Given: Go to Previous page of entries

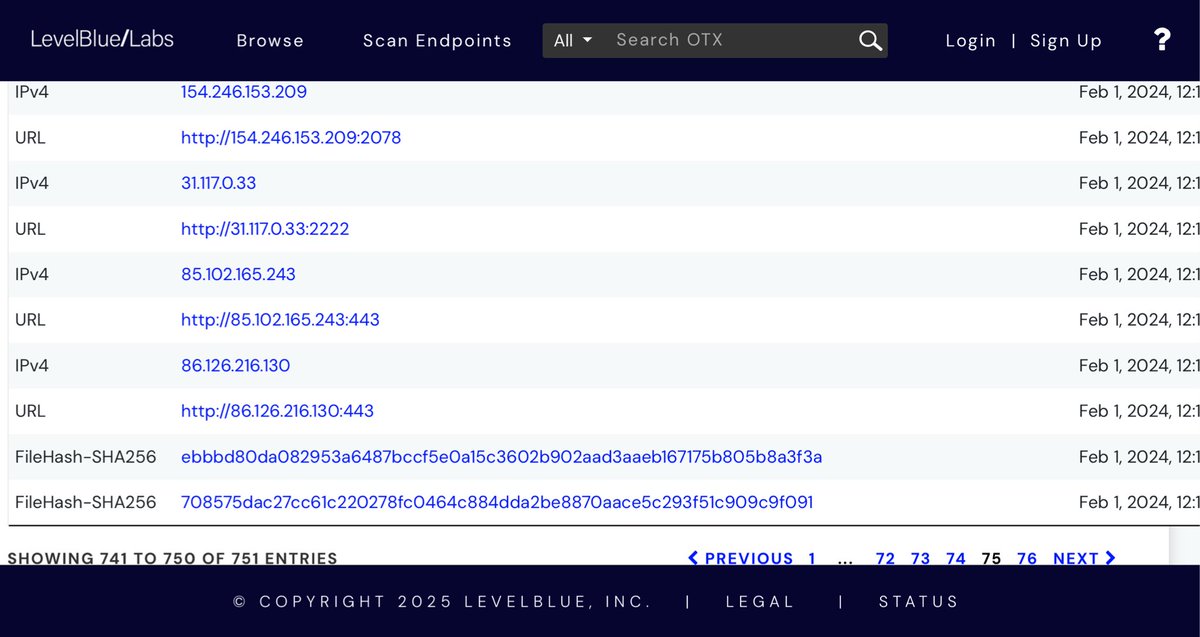Looking at the screenshot, I should 741,558.
